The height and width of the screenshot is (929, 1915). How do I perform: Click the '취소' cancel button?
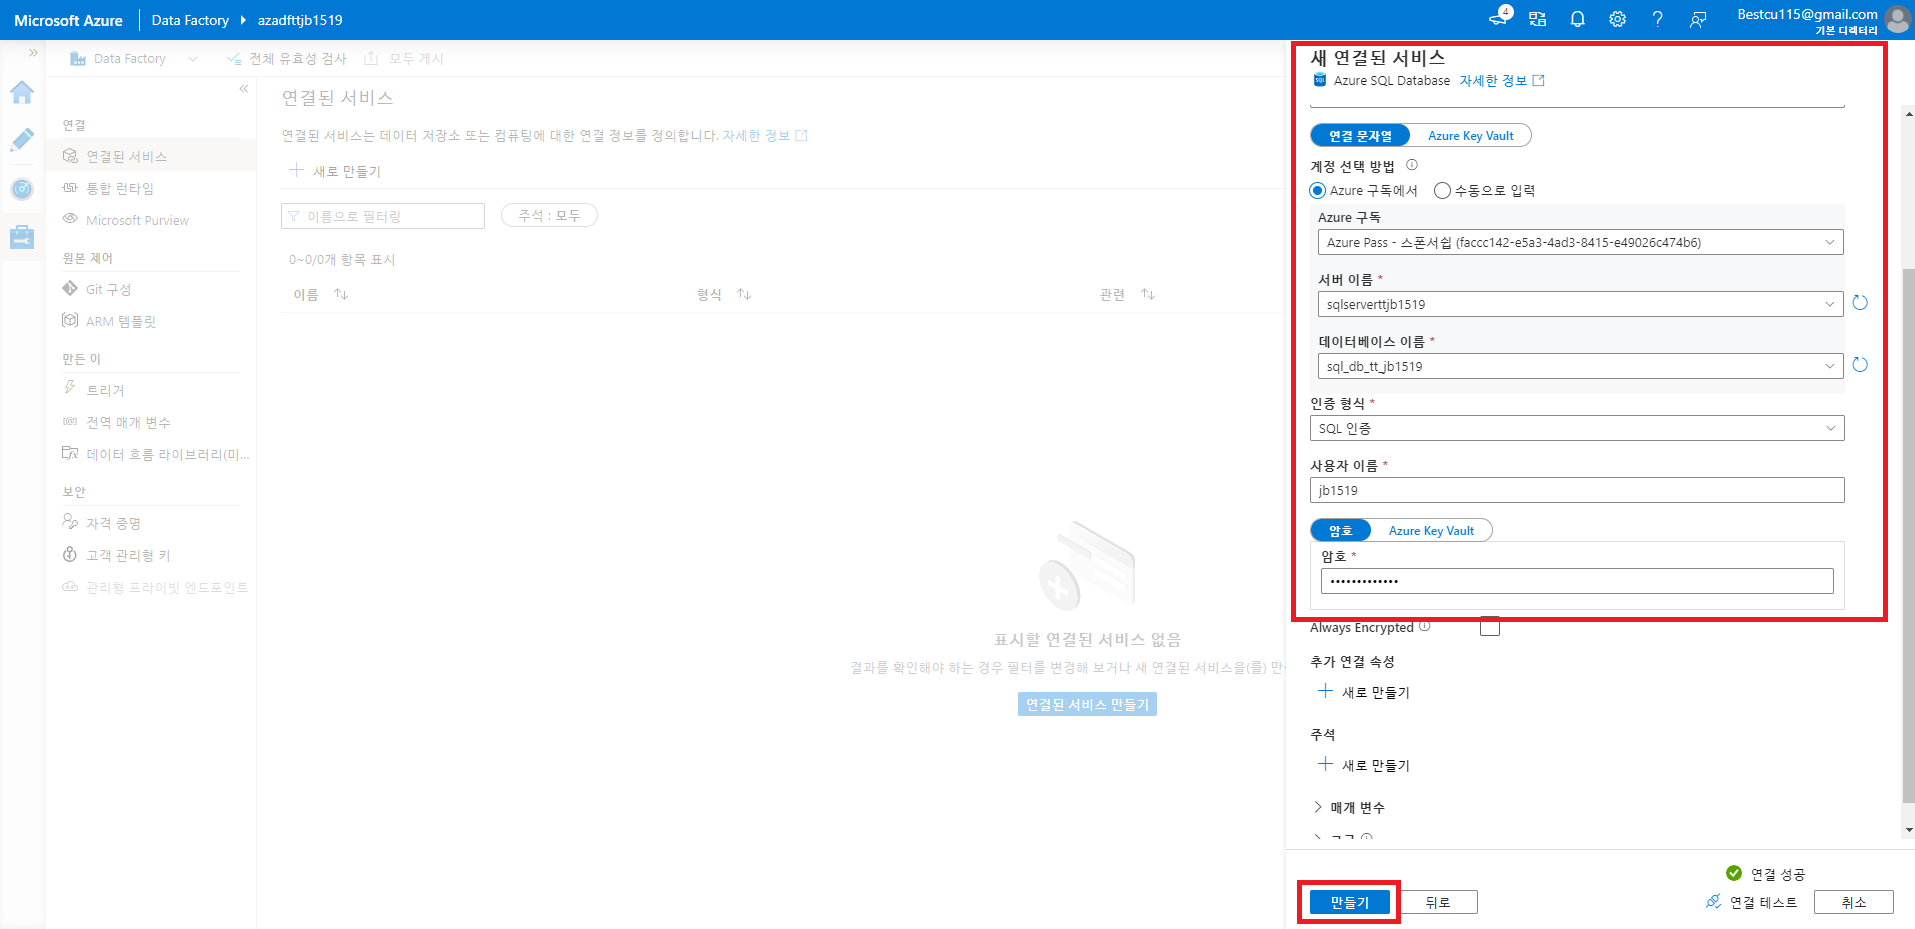1854,902
